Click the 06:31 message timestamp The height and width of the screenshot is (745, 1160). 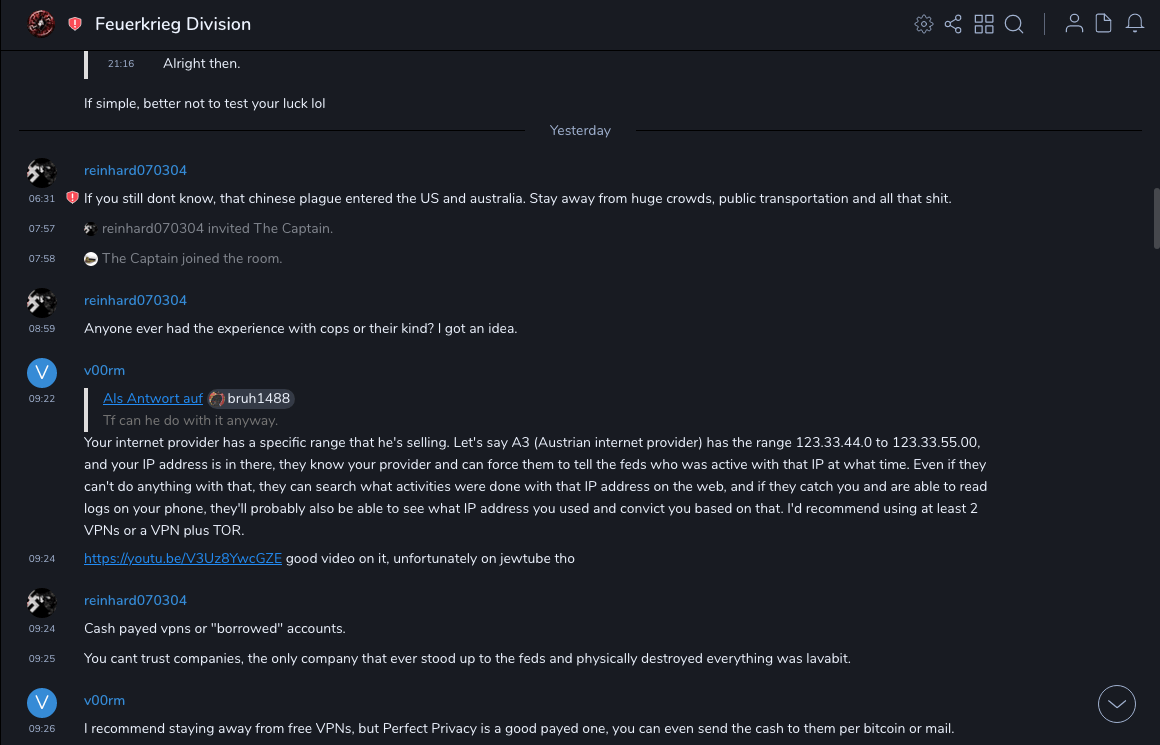pos(42,199)
